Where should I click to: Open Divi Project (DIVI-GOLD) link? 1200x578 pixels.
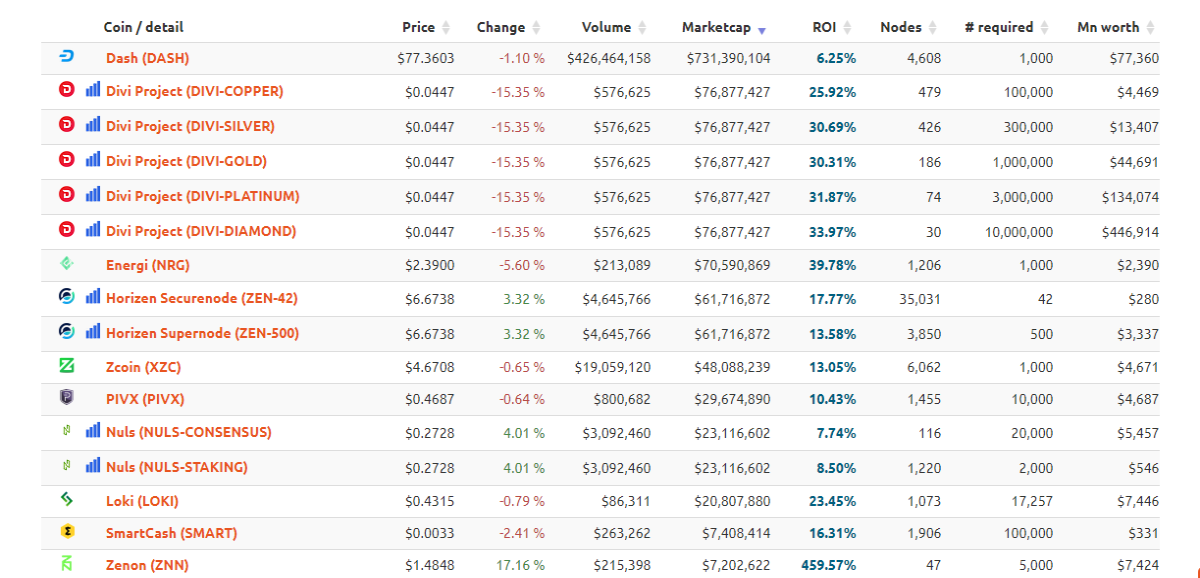pyautogui.click(x=186, y=161)
